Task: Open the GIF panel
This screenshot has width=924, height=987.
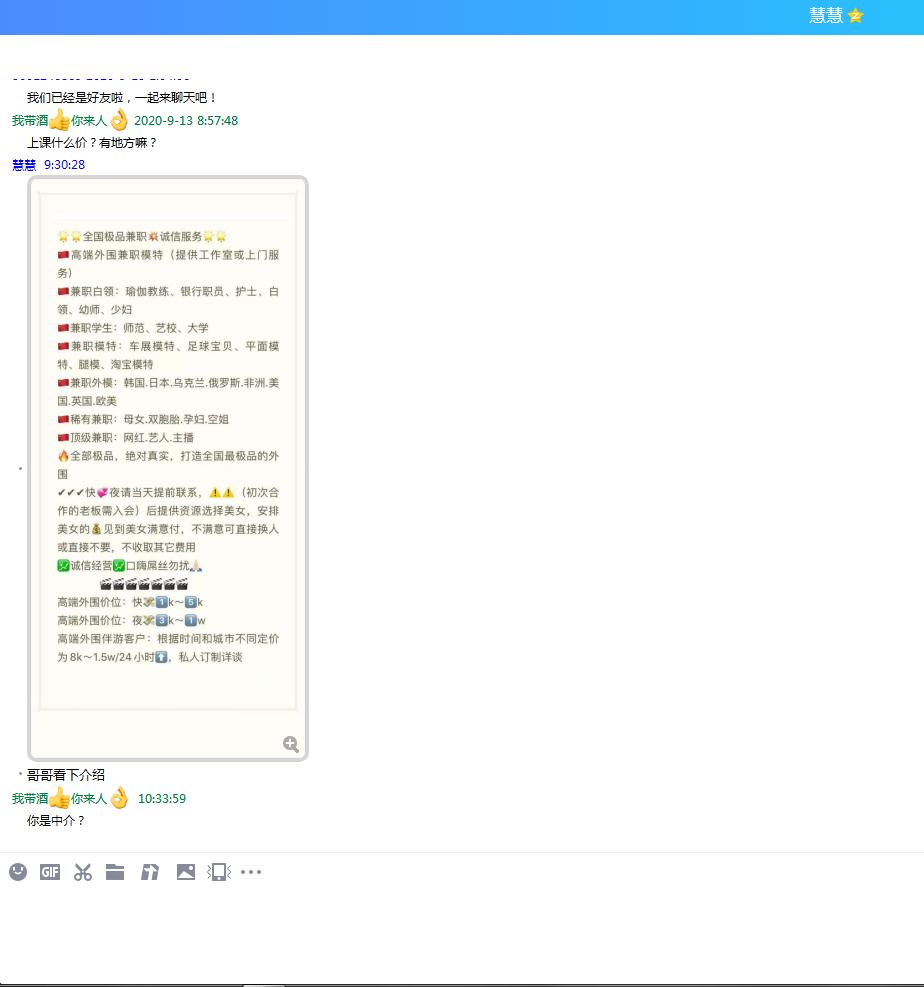Action: 49,872
